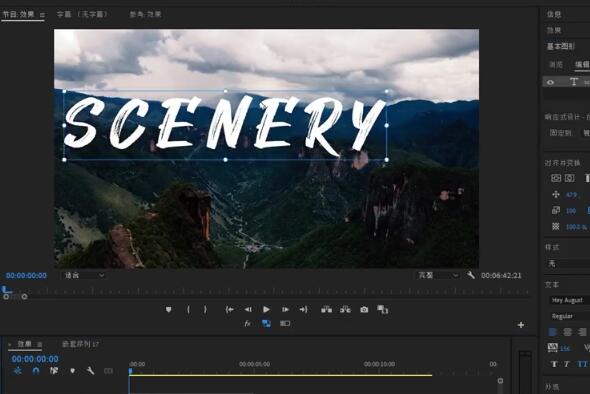Screen dimensions: 590x394
Task: Open the Regular font style dropdown
Action: click(569, 316)
